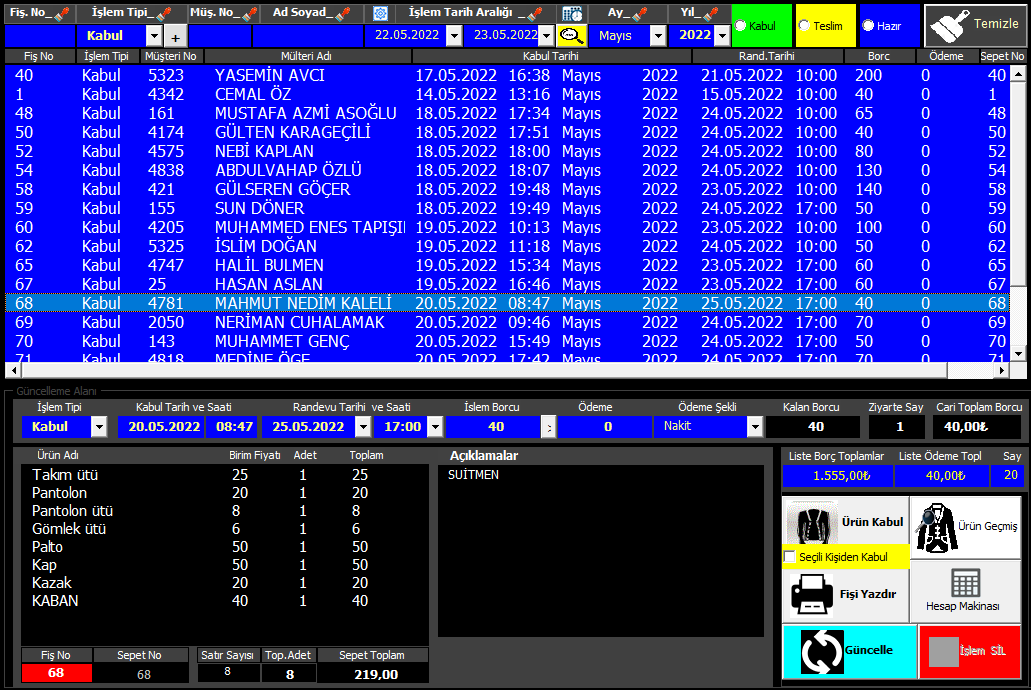The width and height of the screenshot is (1031, 690).
Task: Open Ürün Geçmiş with the magnifier jacket icon
Action: 937,523
